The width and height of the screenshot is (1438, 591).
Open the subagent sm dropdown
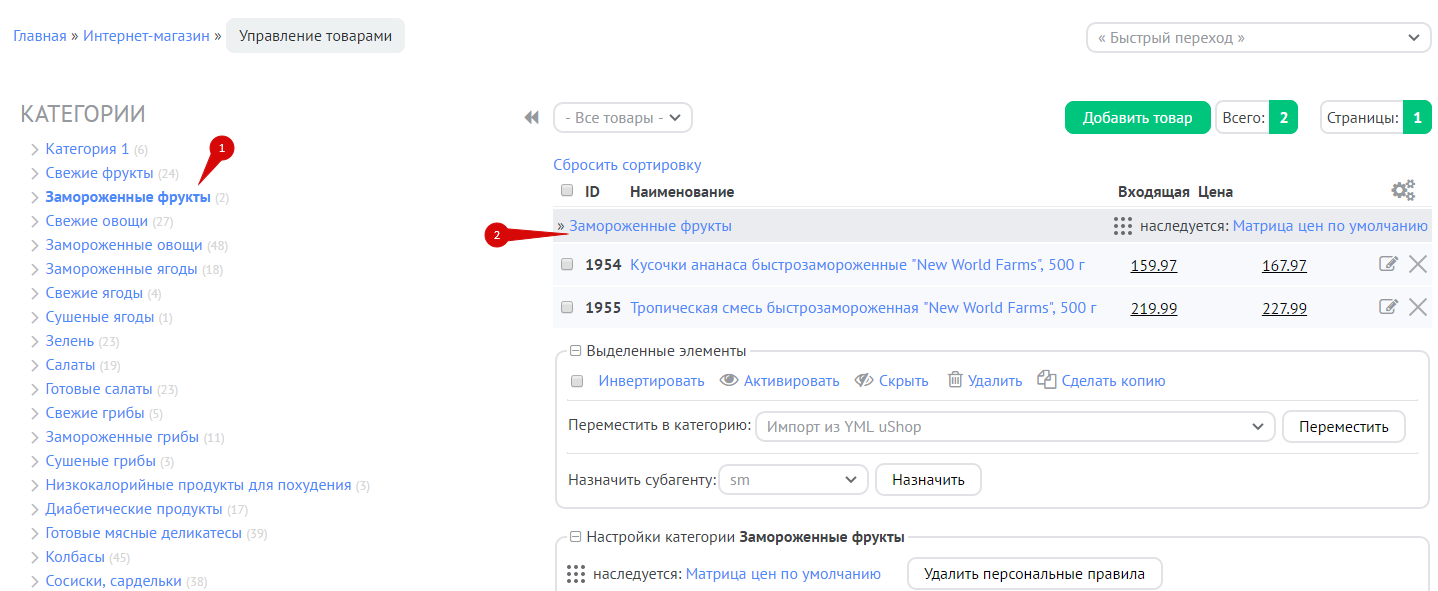(792, 480)
